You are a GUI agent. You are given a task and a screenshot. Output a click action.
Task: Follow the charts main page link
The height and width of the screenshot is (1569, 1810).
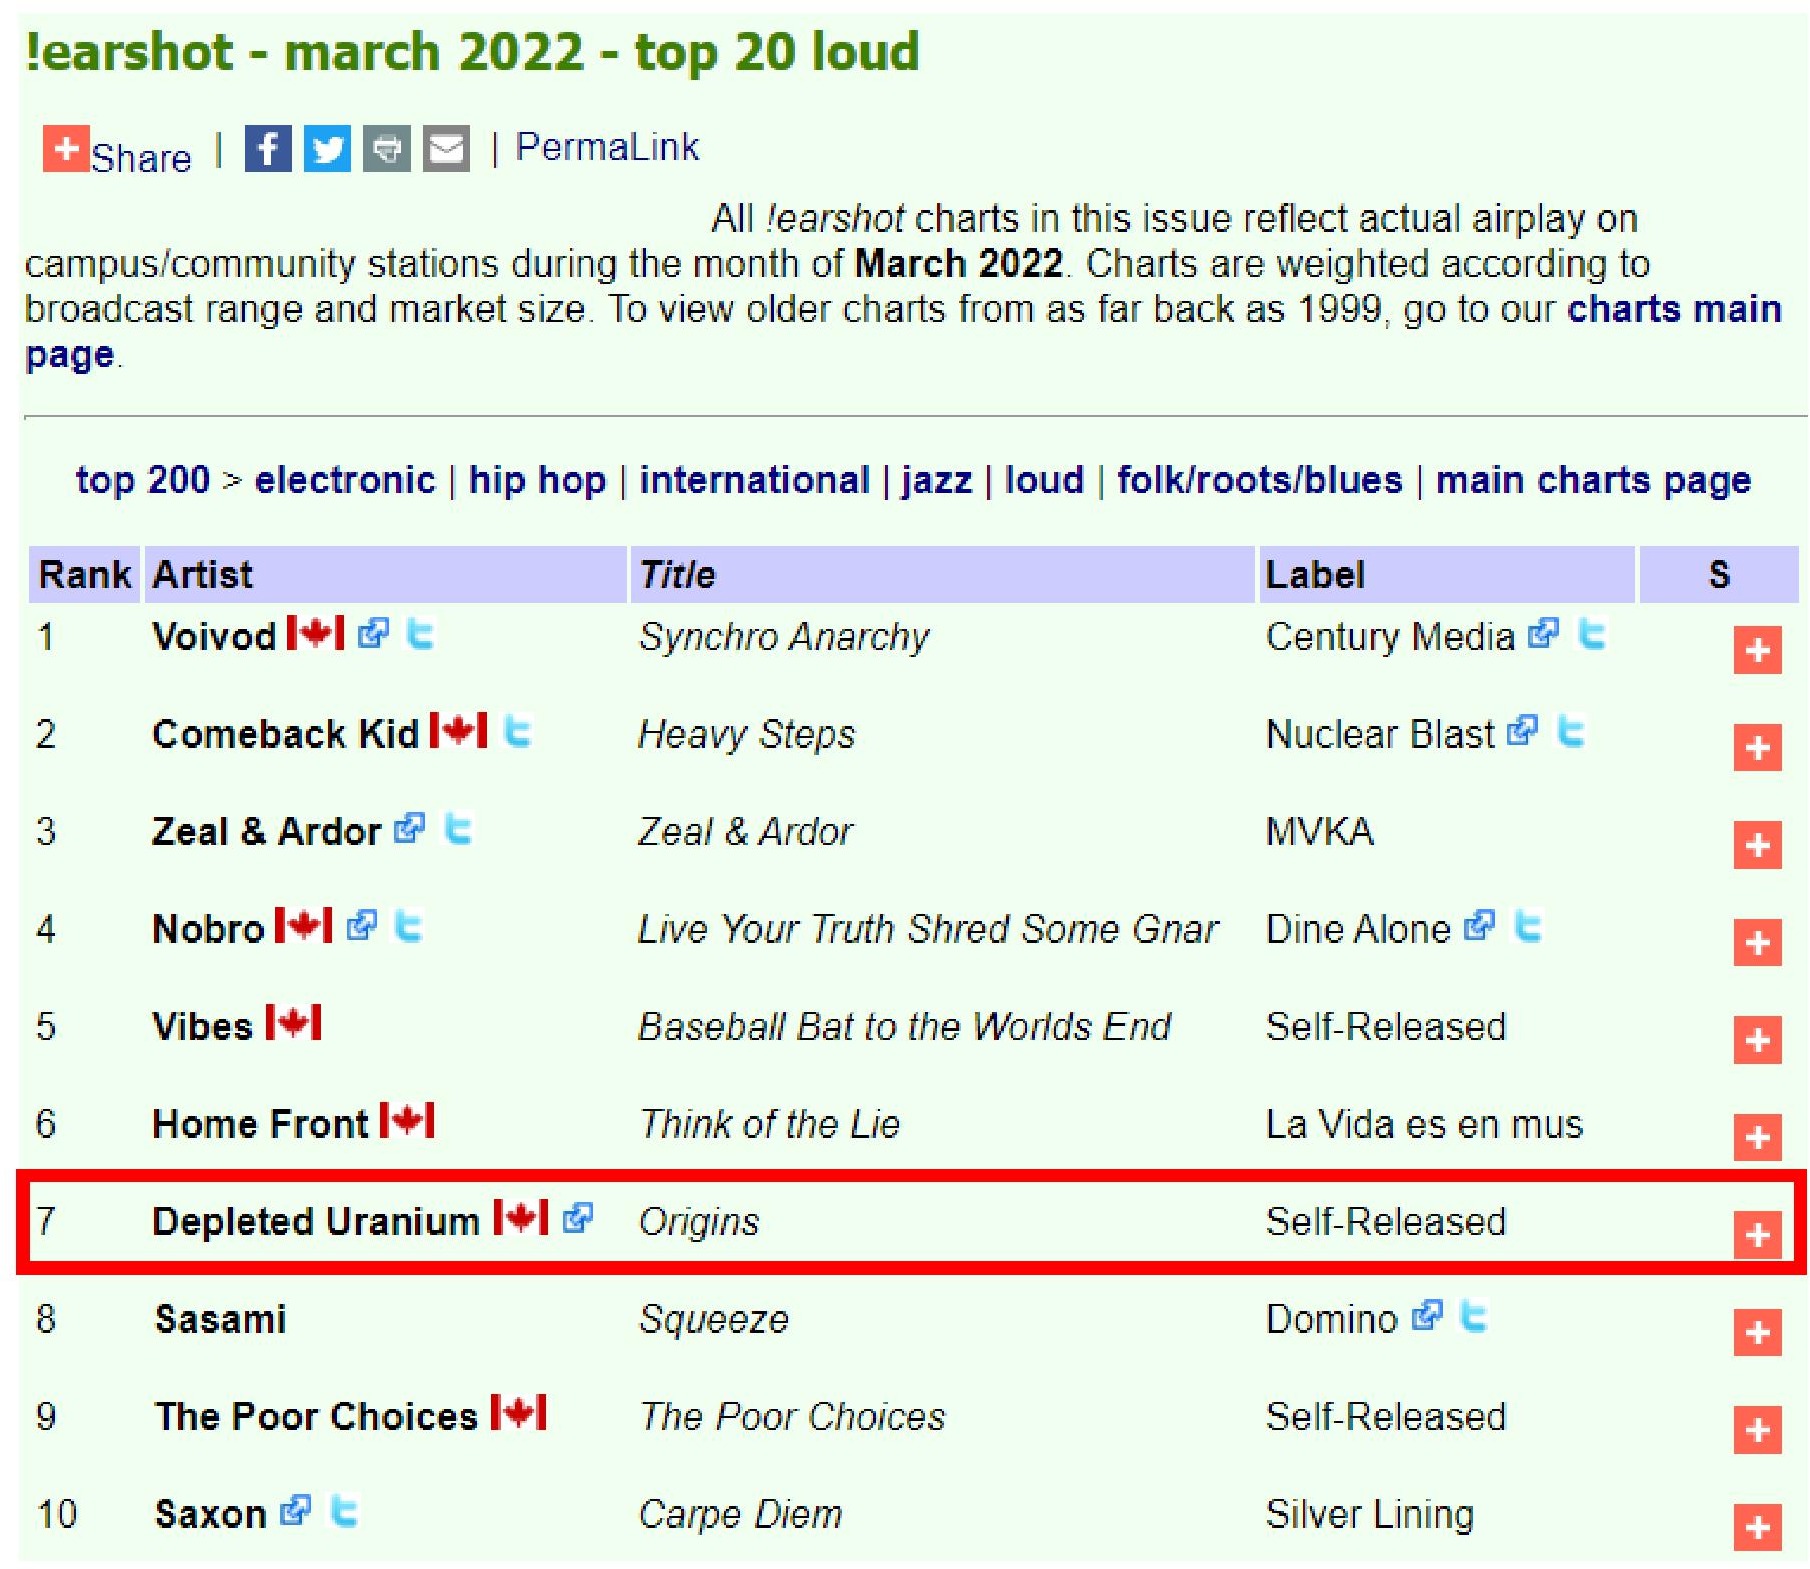1673,309
